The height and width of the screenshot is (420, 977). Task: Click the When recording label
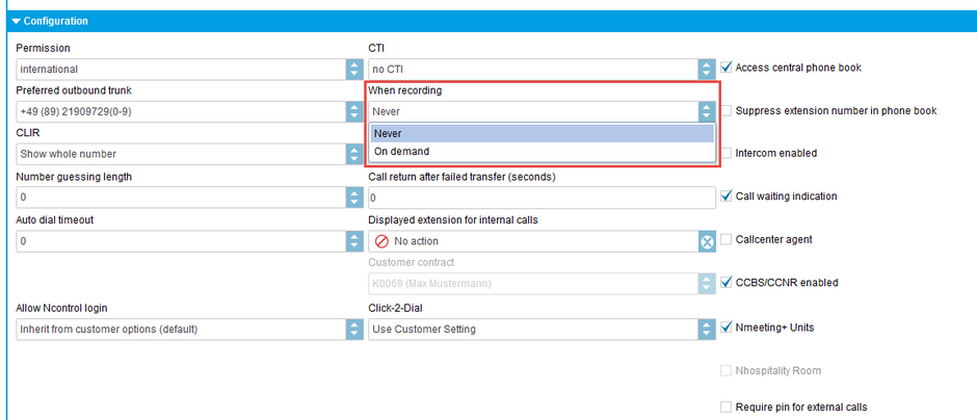(x=405, y=91)
